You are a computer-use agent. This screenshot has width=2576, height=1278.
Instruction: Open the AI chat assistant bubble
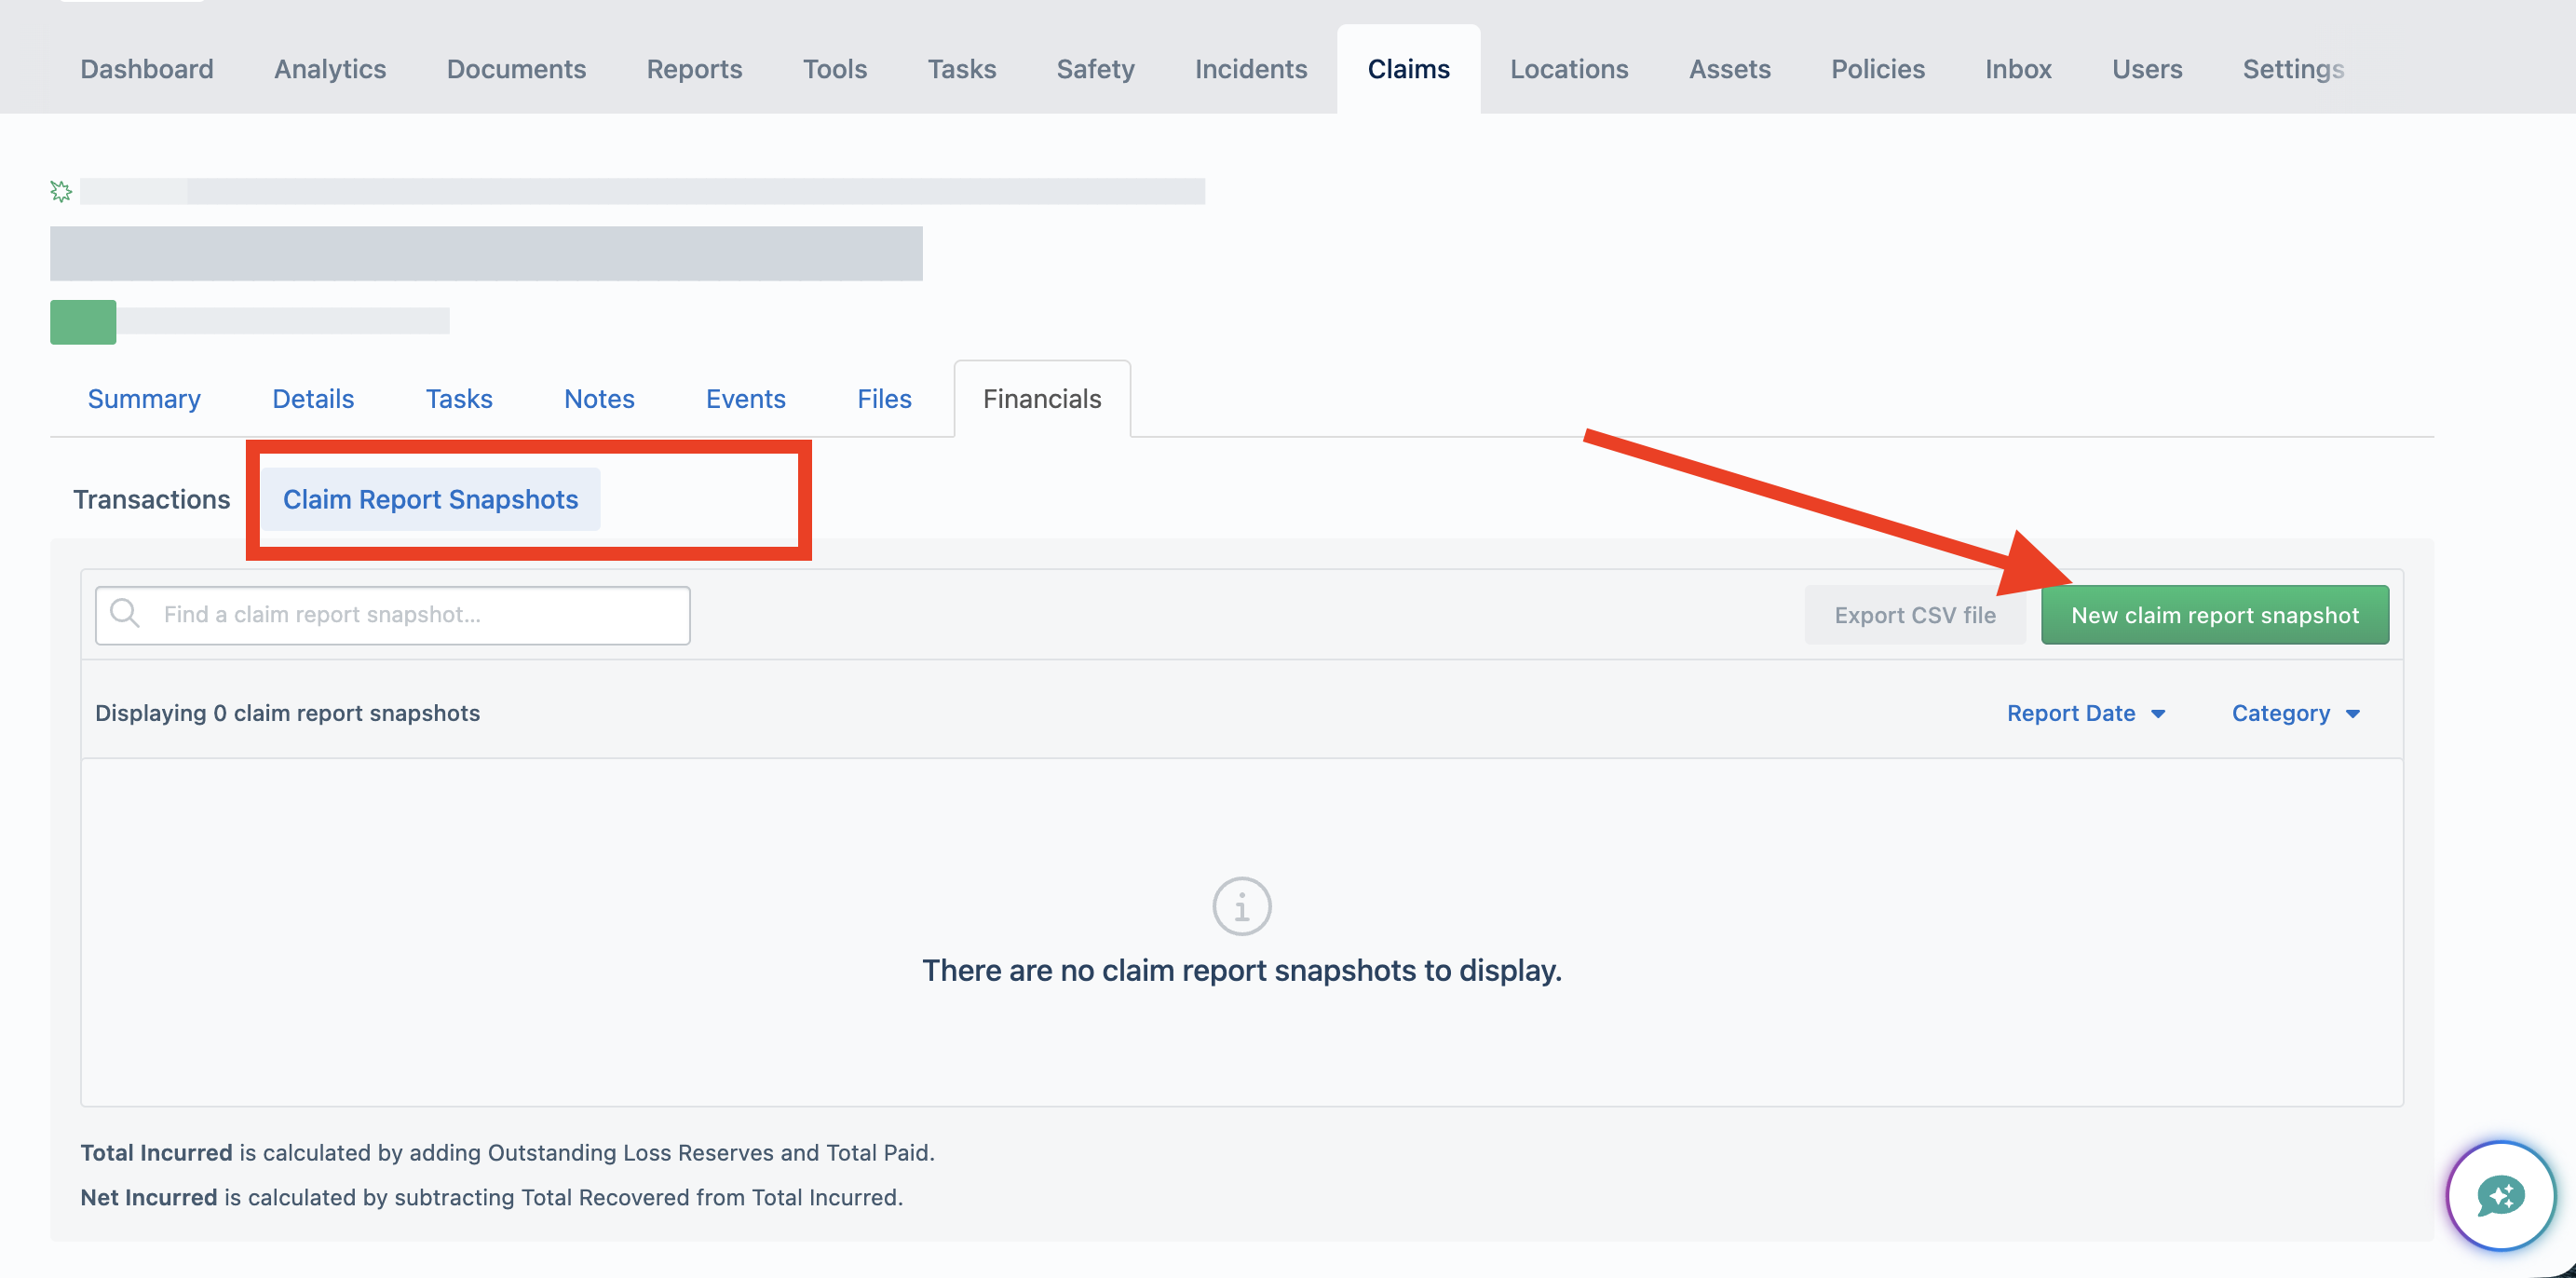[x=2500, y=1195]
